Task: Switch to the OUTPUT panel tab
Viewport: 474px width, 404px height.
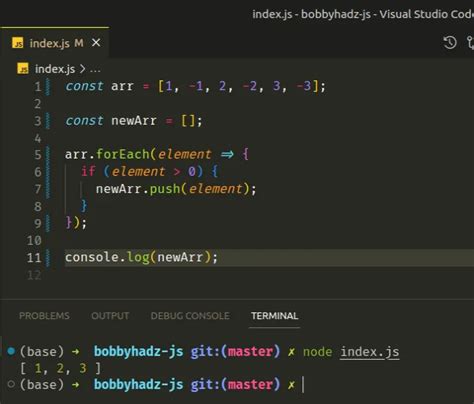Action: 110,316
